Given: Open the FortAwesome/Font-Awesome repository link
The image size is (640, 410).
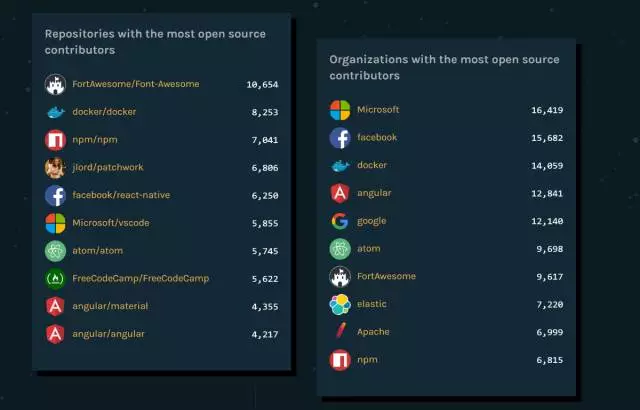Looking at the screenshot, I should pyautogui.click(x=136, y=84).
